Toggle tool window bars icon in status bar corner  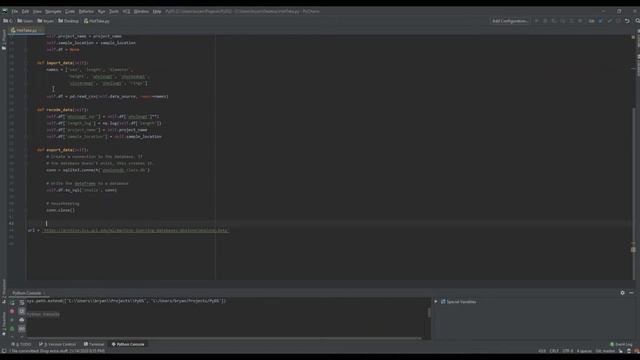pos(4,351)
